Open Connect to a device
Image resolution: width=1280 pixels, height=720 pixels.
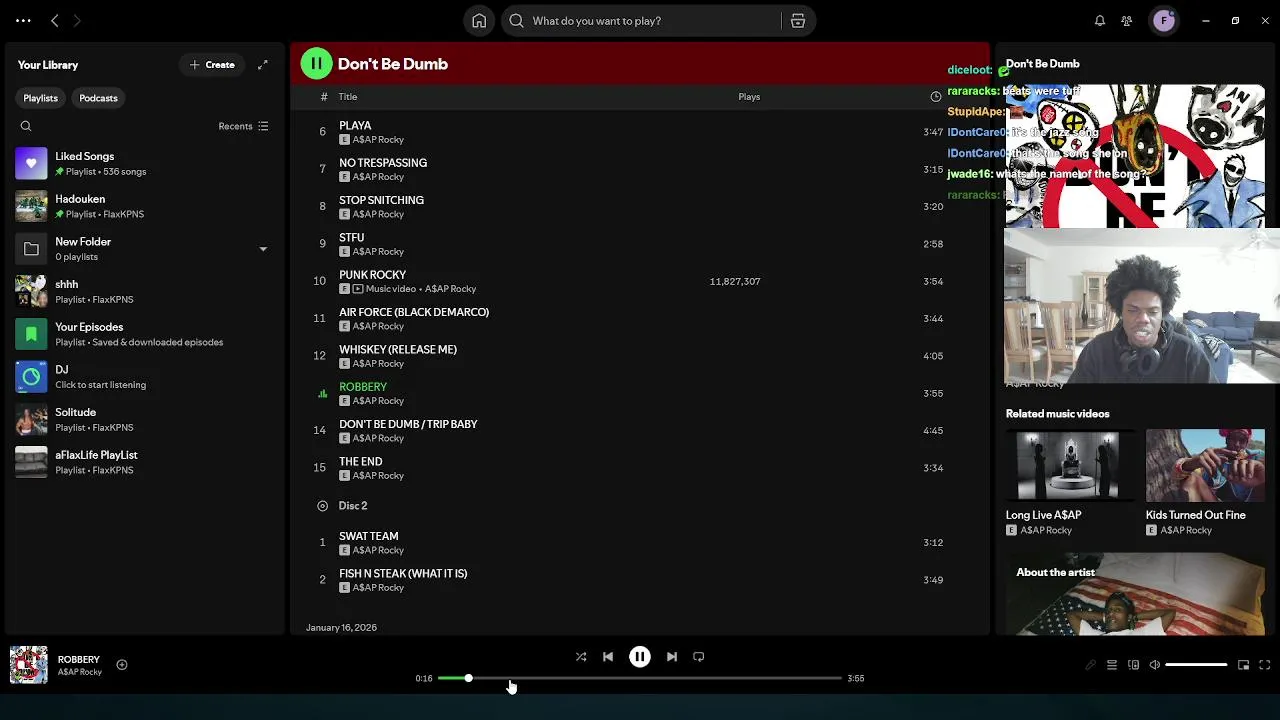1133,665
